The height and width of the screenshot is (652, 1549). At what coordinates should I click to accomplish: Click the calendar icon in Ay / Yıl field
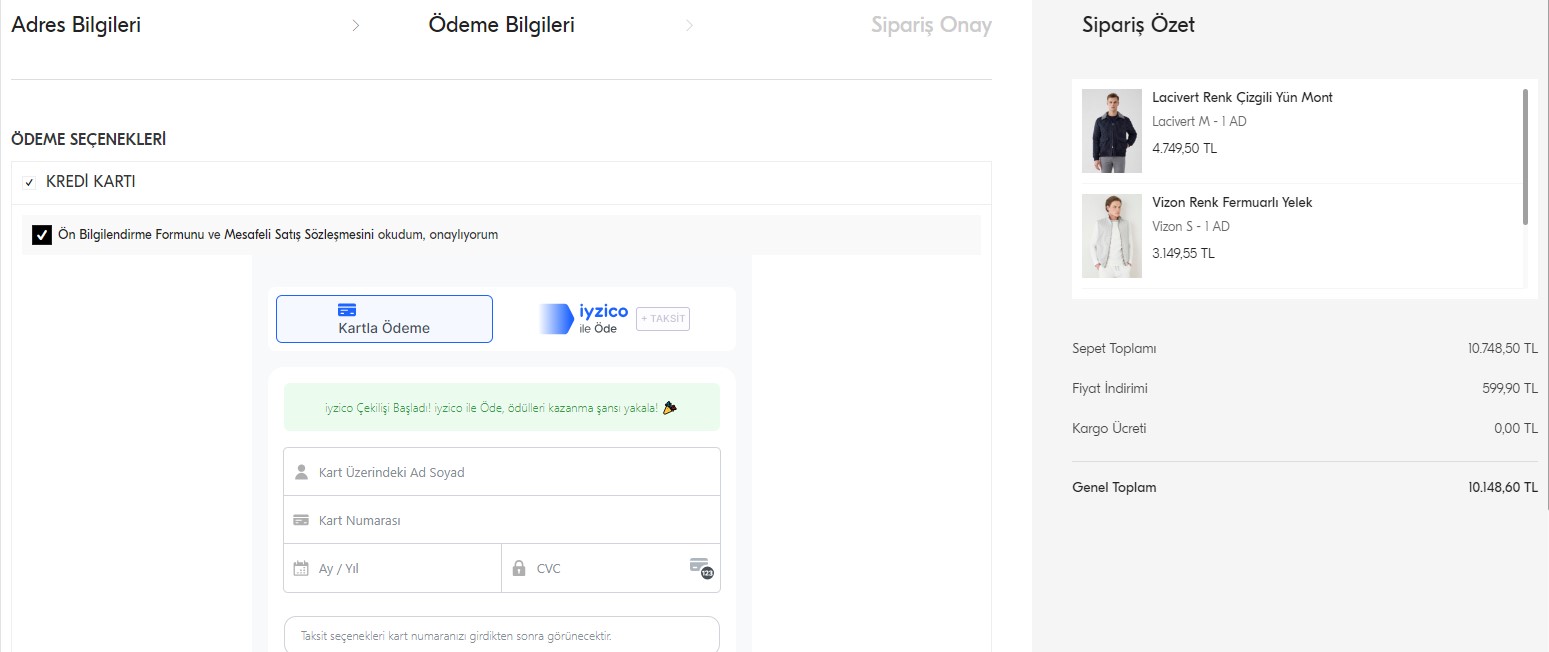click(x=300, y=569)
